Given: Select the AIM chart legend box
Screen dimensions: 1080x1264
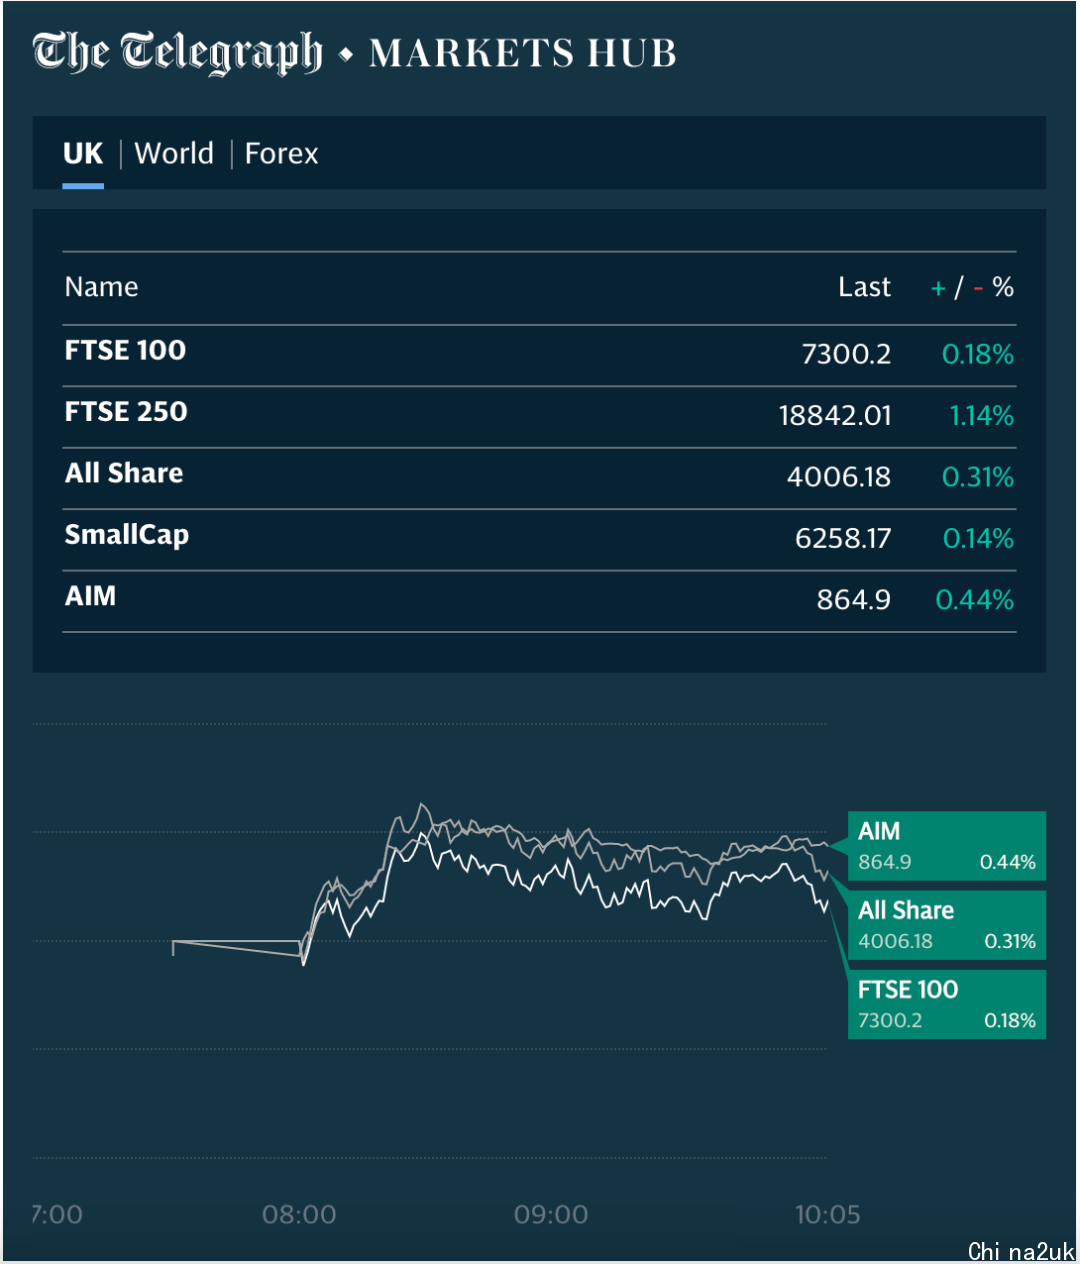Looking at the screenshot, I should point(947,846).
